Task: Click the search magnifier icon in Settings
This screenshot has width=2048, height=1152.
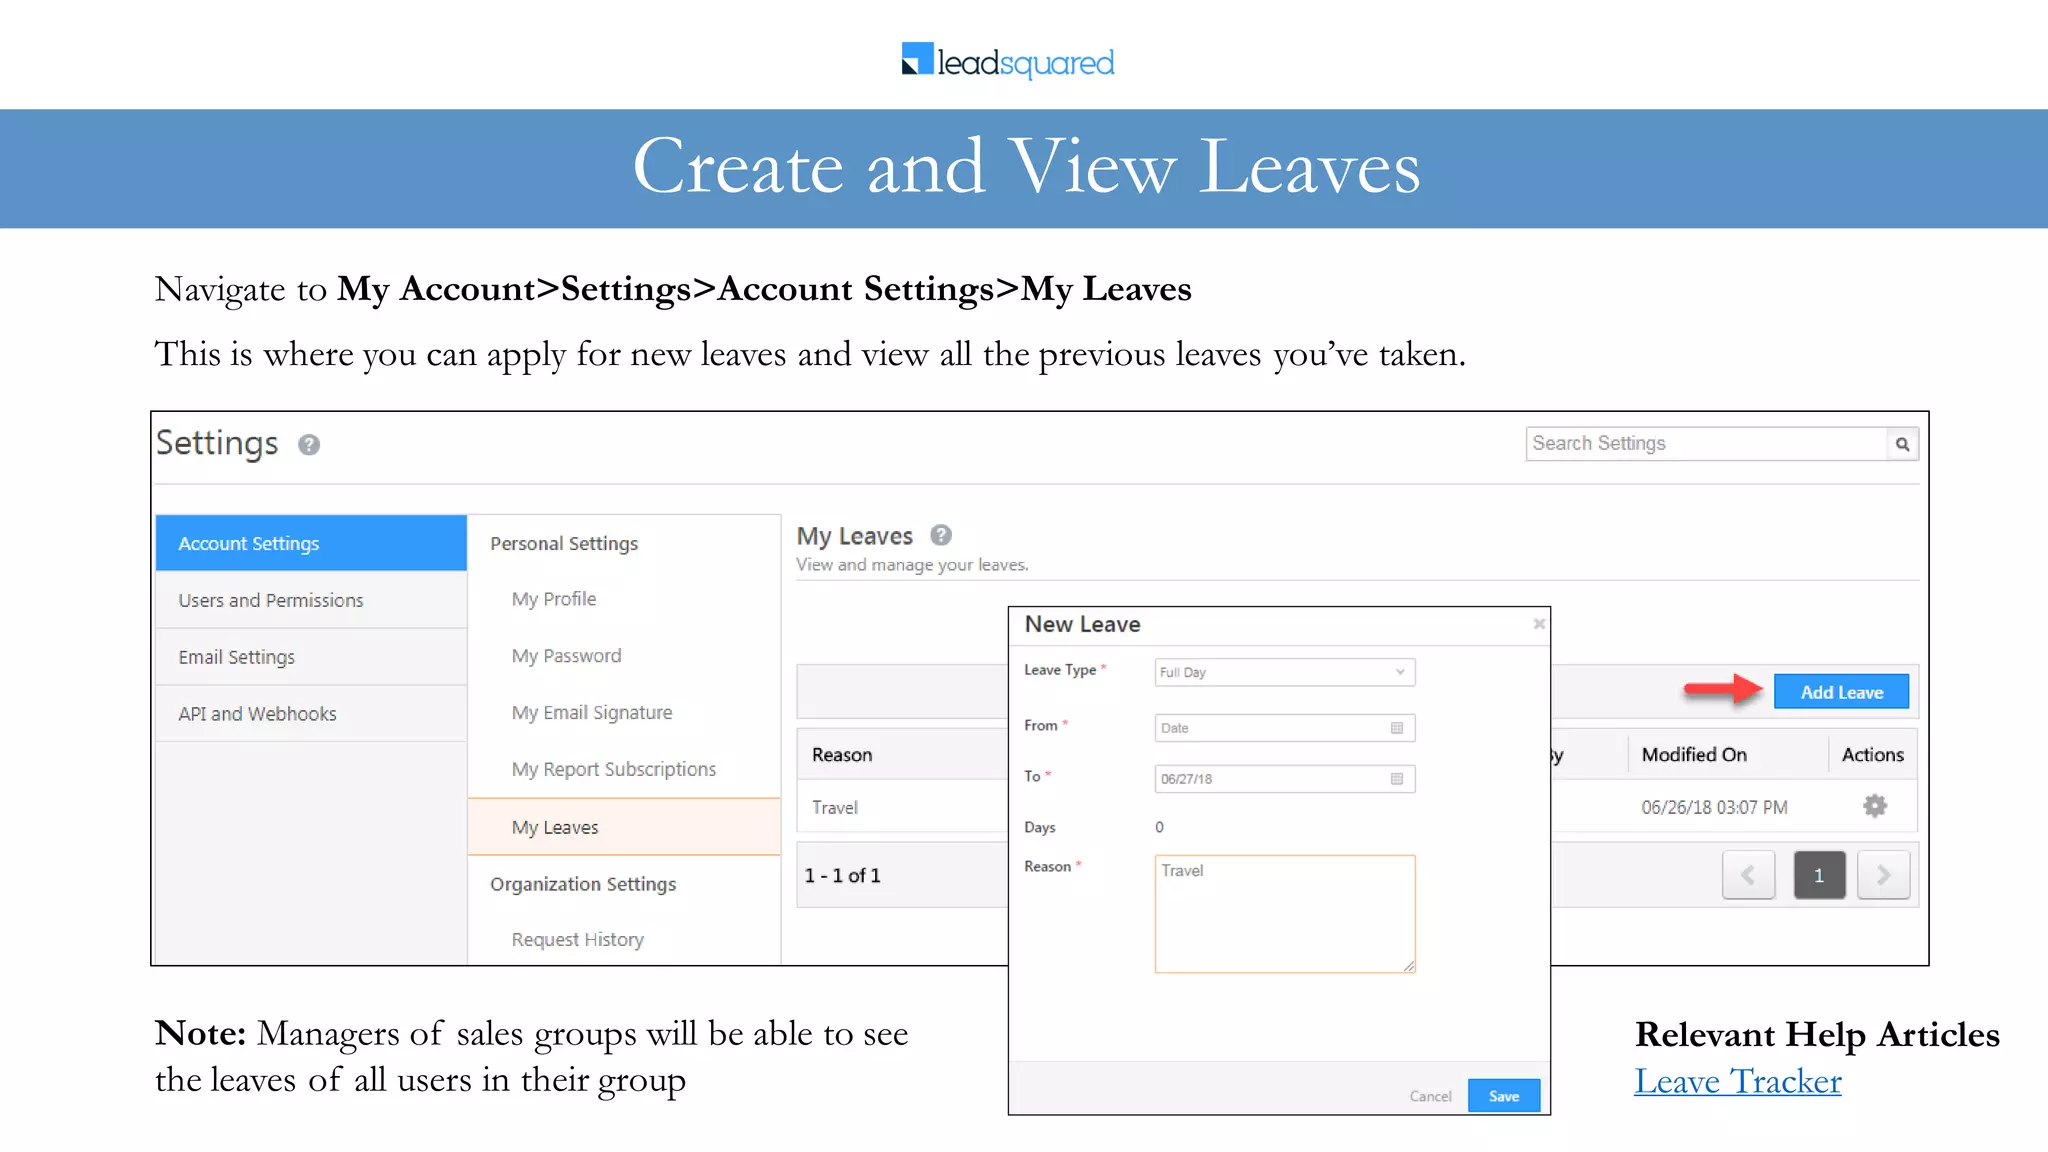Action: 1902,444
